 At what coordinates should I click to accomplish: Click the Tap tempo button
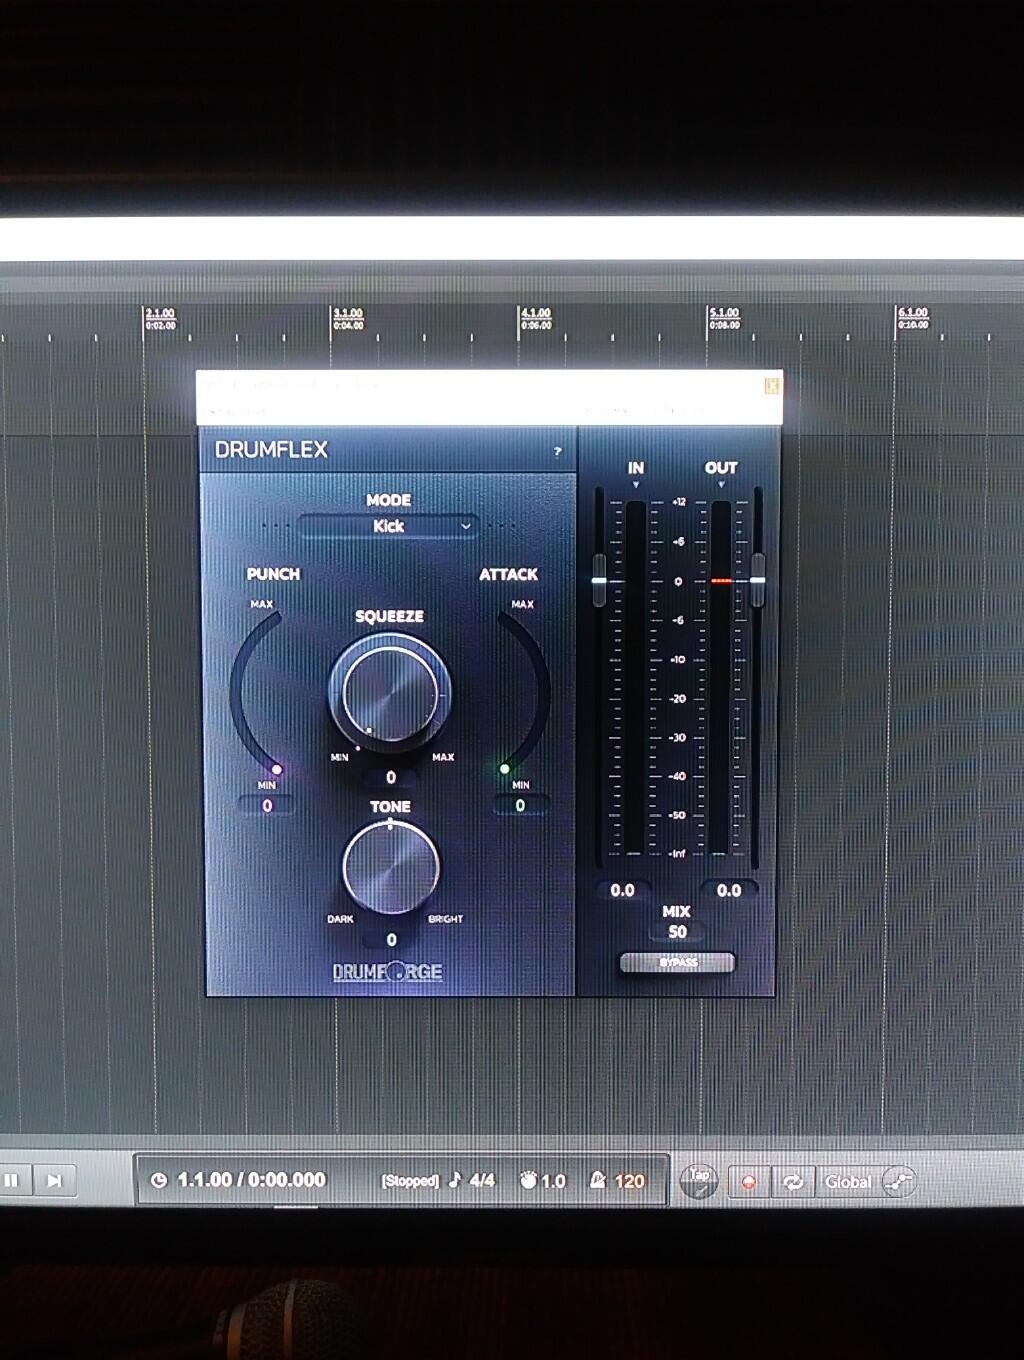pyautogui.click(x=699, y=1180)
